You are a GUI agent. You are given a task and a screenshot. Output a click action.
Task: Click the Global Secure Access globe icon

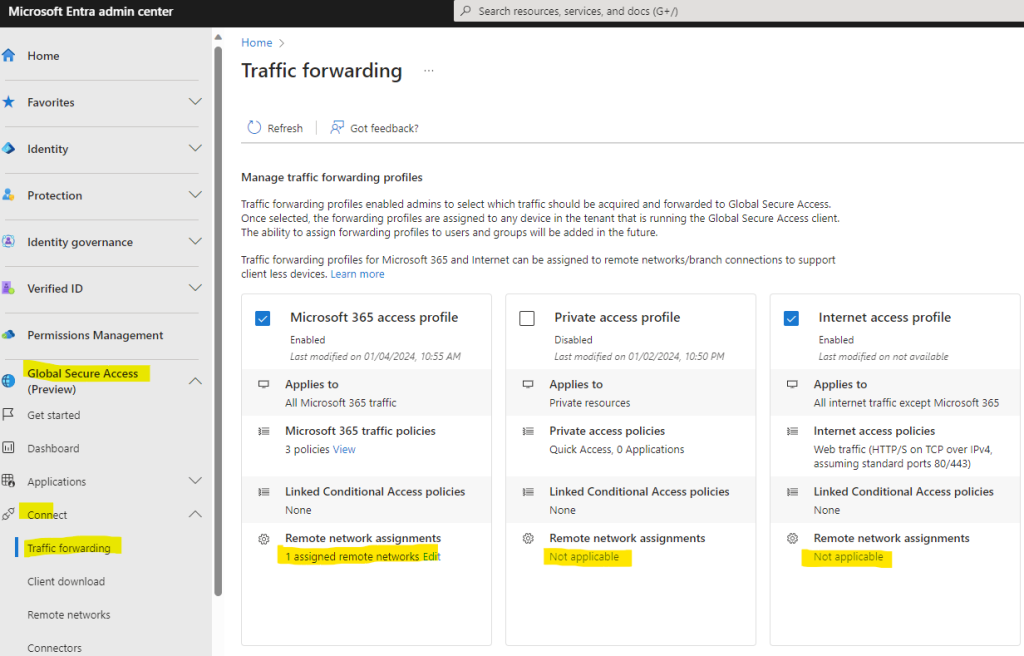point(8,381)
